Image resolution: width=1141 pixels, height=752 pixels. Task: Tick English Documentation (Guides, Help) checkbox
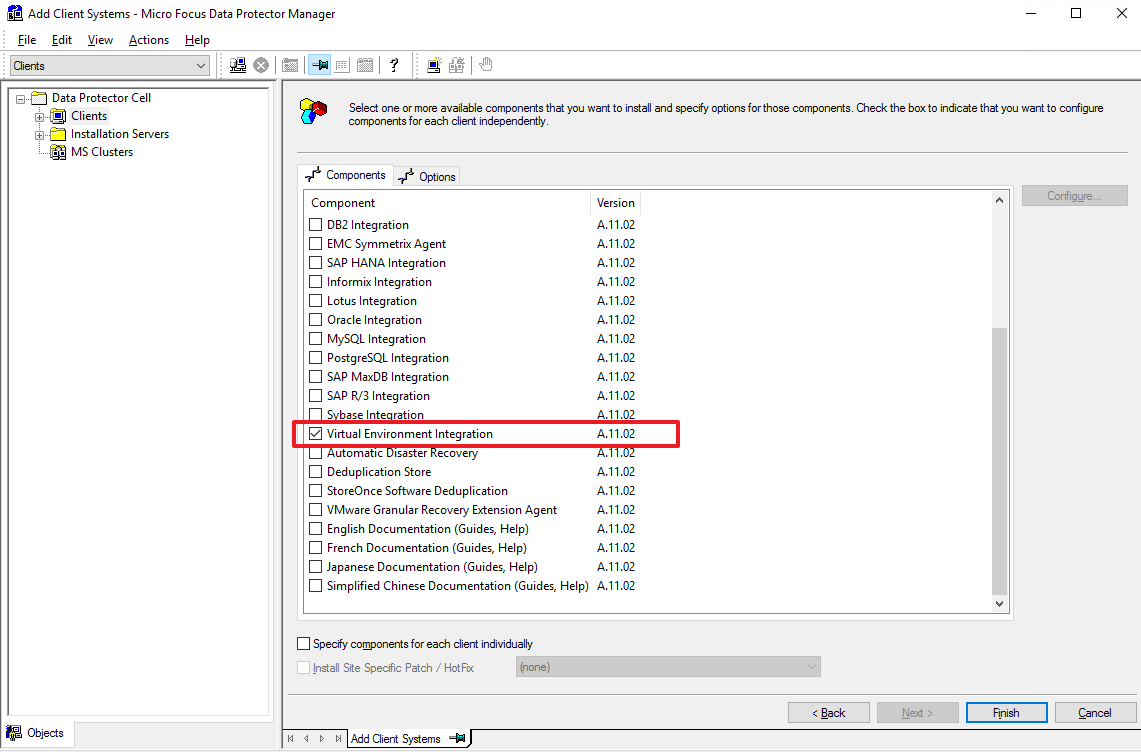click(x=315, y=529)
